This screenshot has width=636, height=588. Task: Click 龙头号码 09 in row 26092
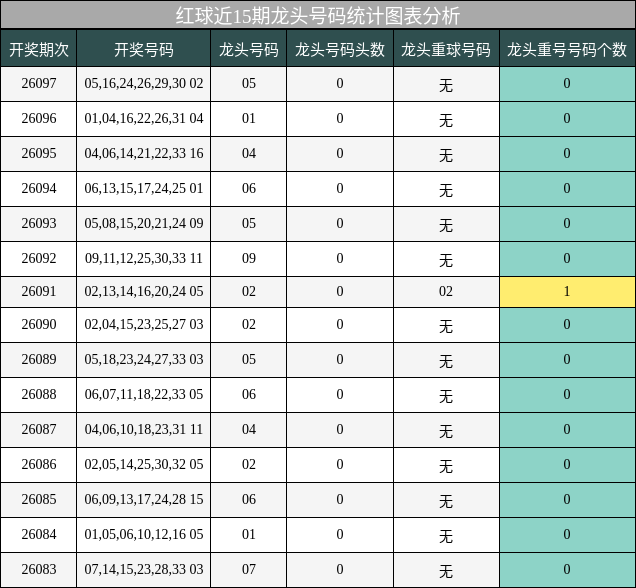coord(249,259)
